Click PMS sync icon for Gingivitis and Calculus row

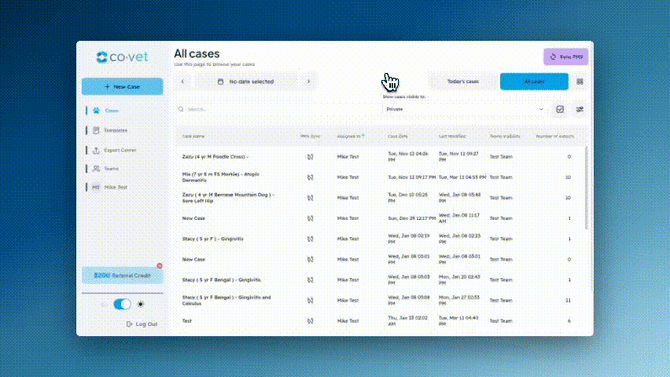point(310,300)
